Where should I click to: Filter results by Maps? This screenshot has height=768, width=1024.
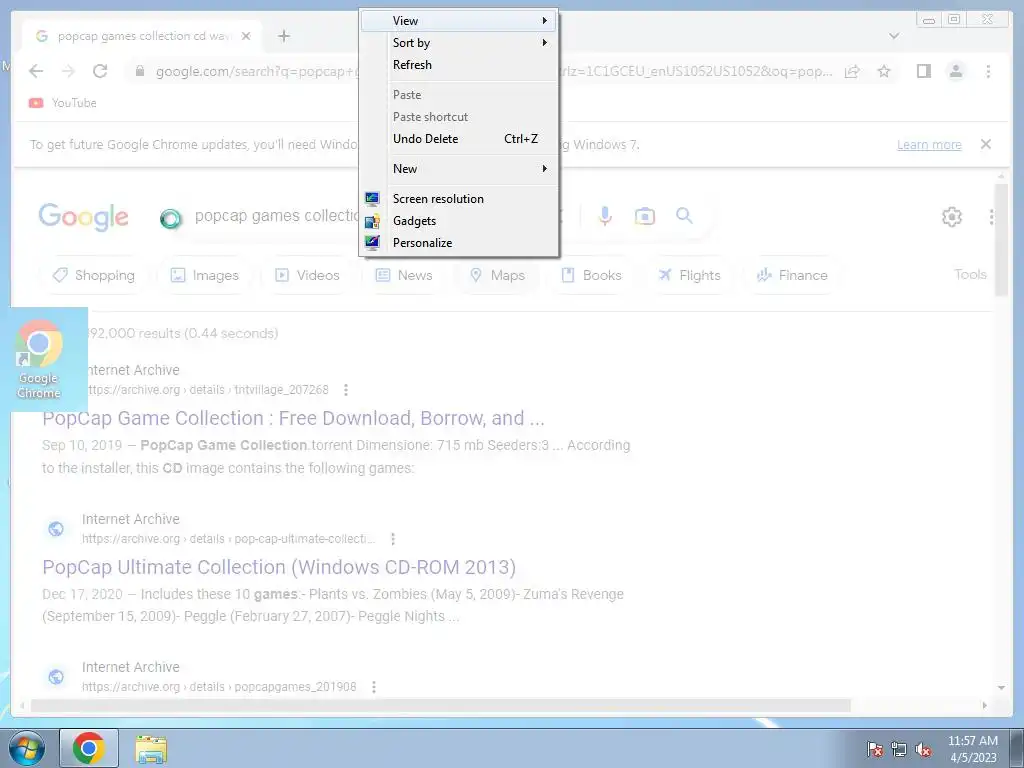coord(497,275)
